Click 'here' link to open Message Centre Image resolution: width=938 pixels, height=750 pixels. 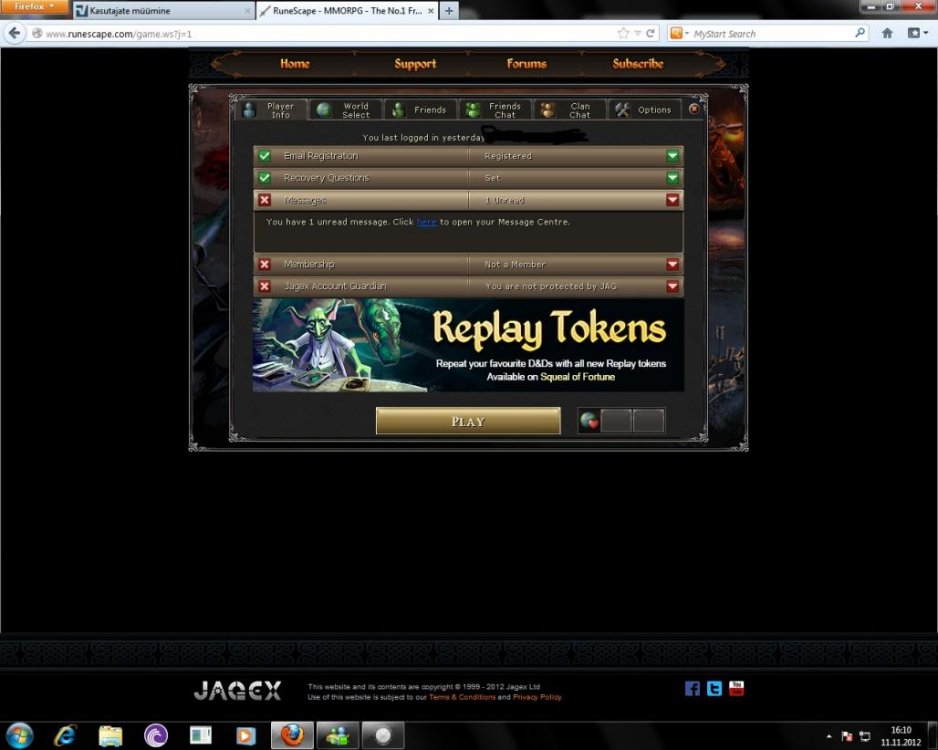click(427, 222)
